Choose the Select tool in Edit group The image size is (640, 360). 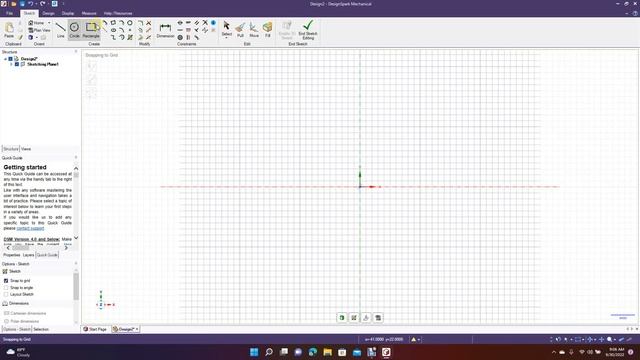(227, 28)
